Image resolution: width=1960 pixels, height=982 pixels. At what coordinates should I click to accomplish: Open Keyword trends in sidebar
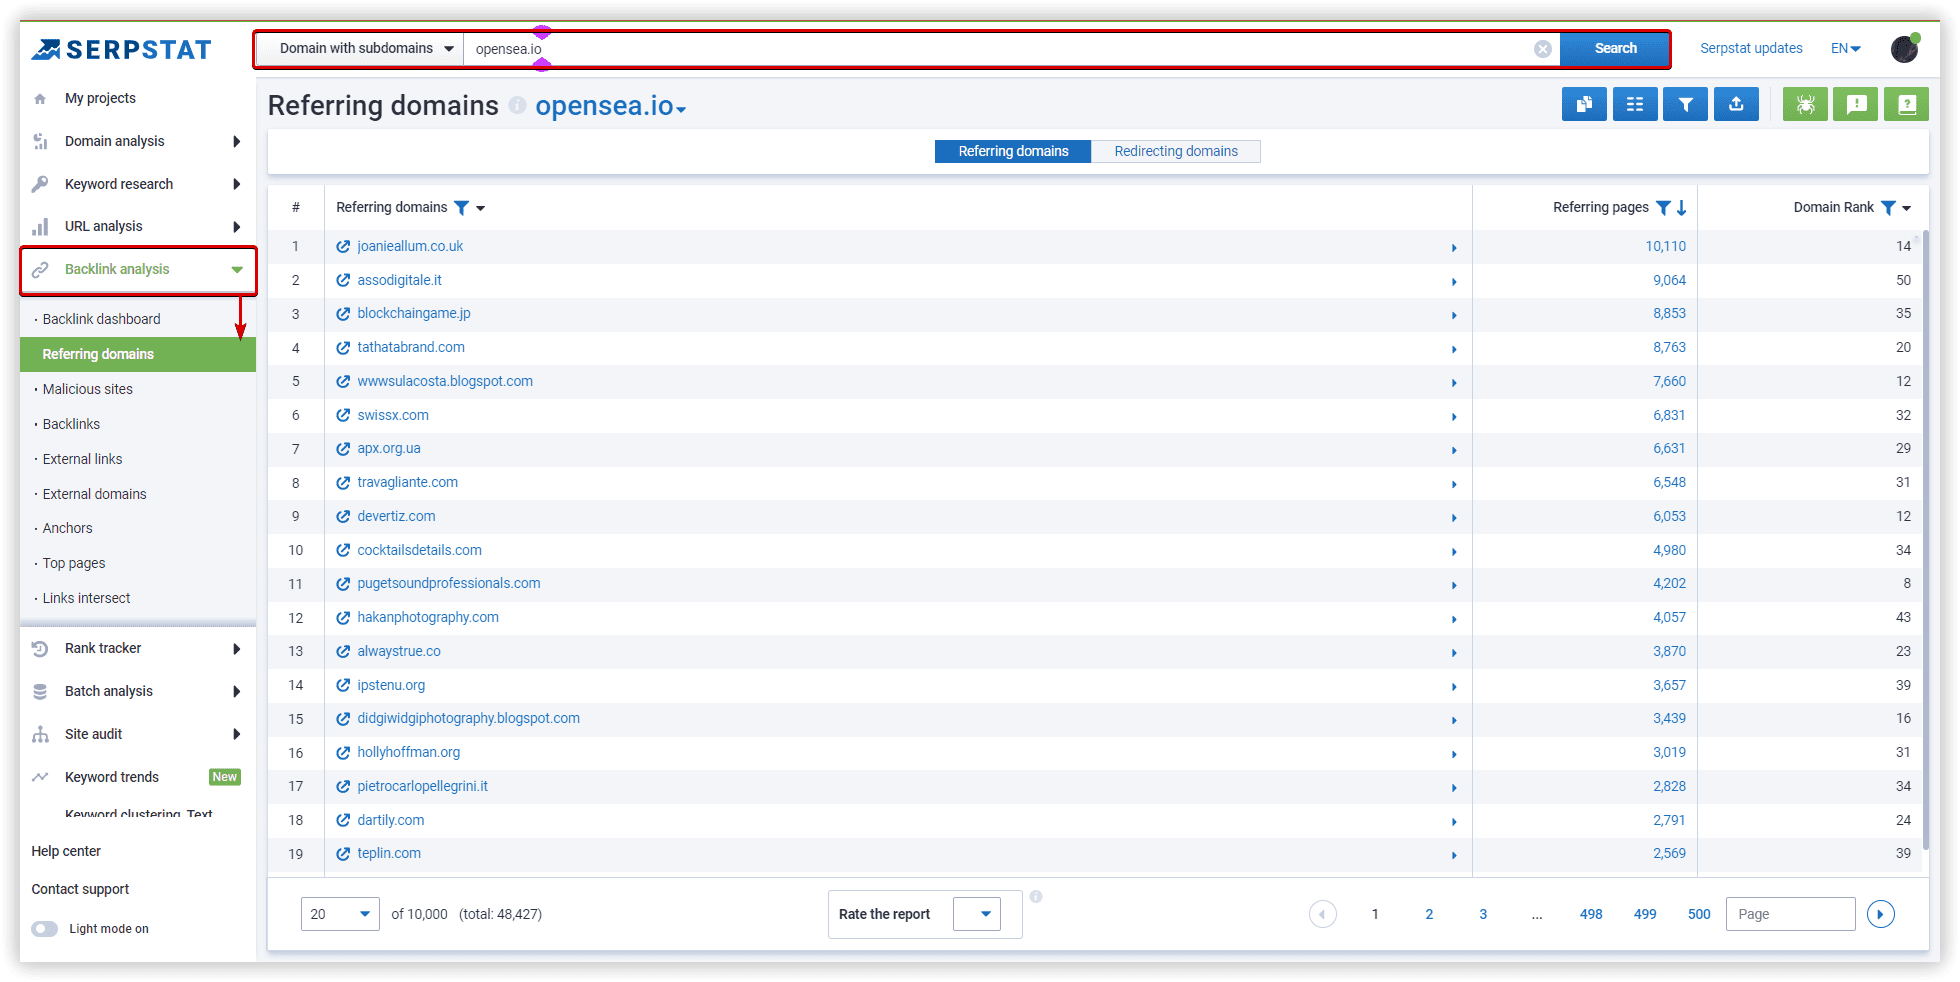pyautogui.click(x=112, y=777)
